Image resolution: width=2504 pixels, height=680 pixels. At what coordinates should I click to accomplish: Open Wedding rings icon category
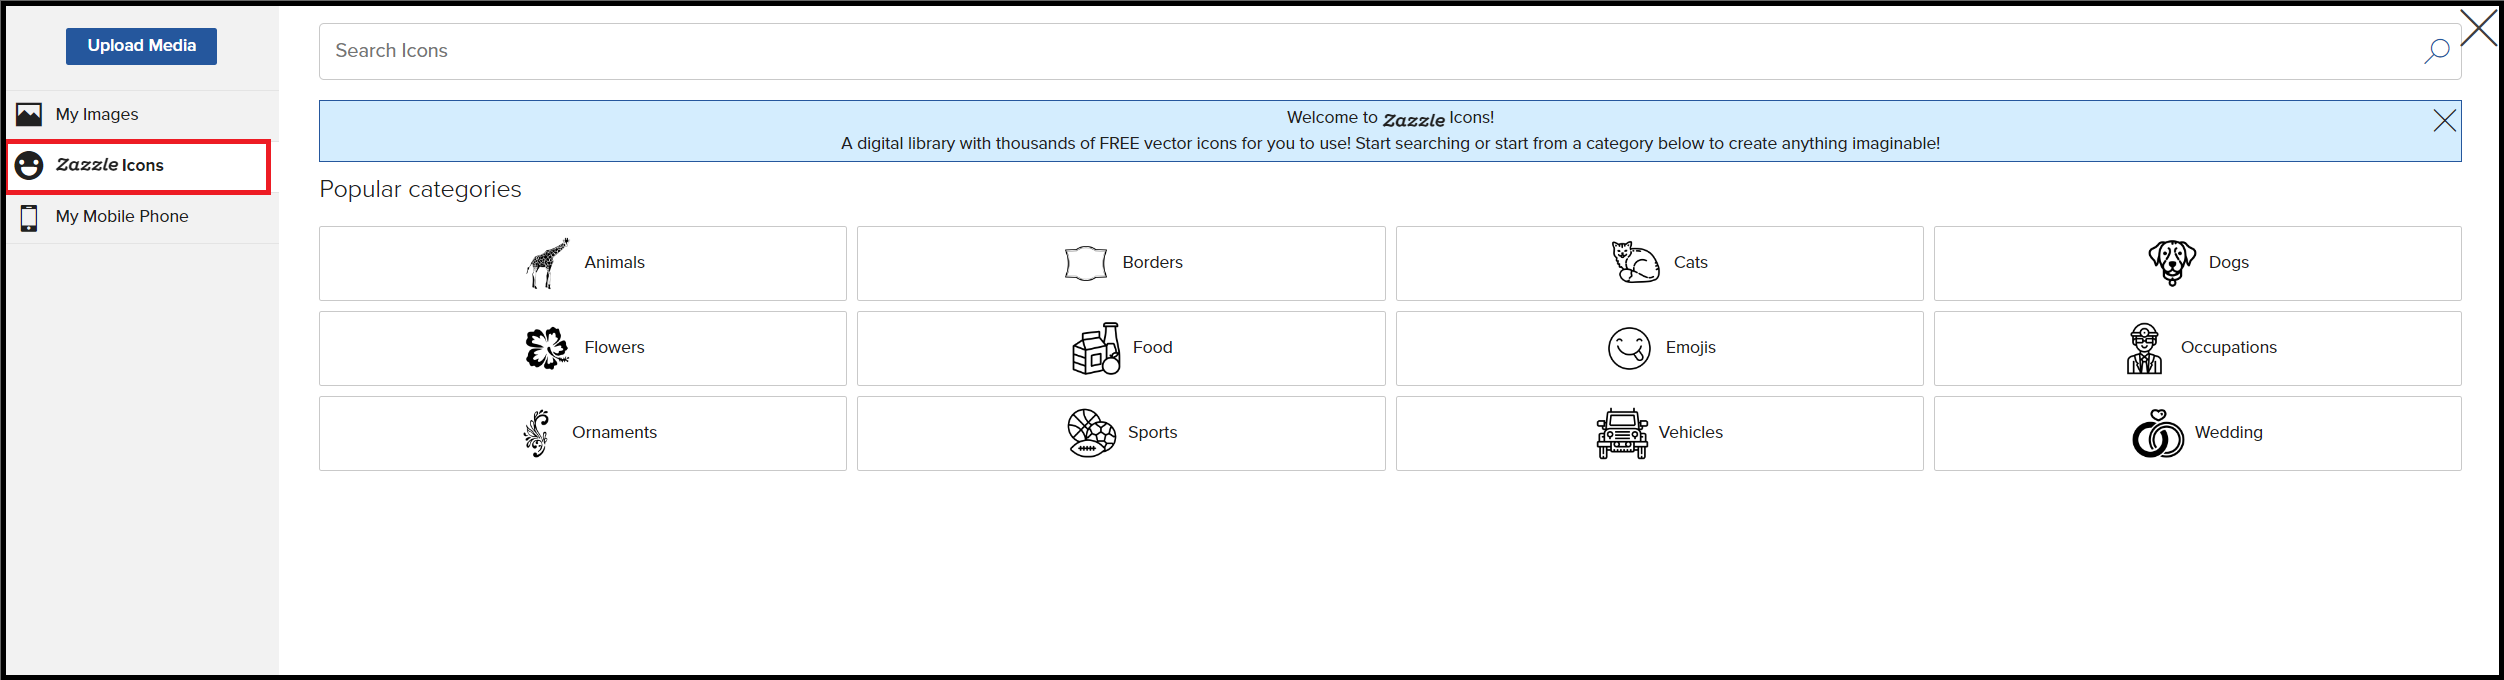pos(2158,433)
